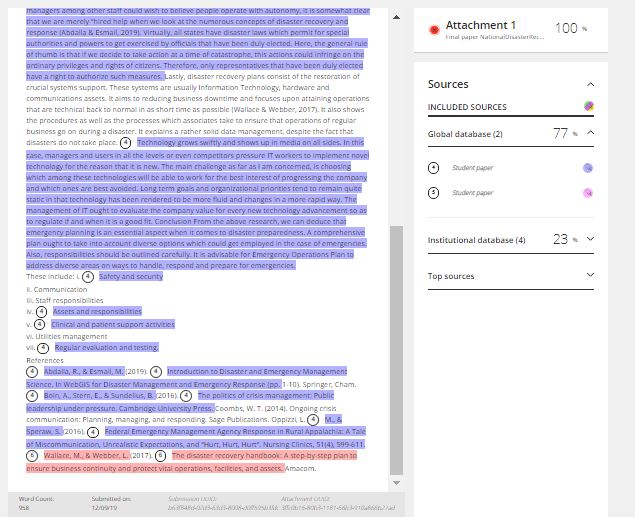This screenshot has width=635, height=517.
Task: Click highlighted 'Boin, A., Stern, E., & Sundelius'
Action: [99, 396]
